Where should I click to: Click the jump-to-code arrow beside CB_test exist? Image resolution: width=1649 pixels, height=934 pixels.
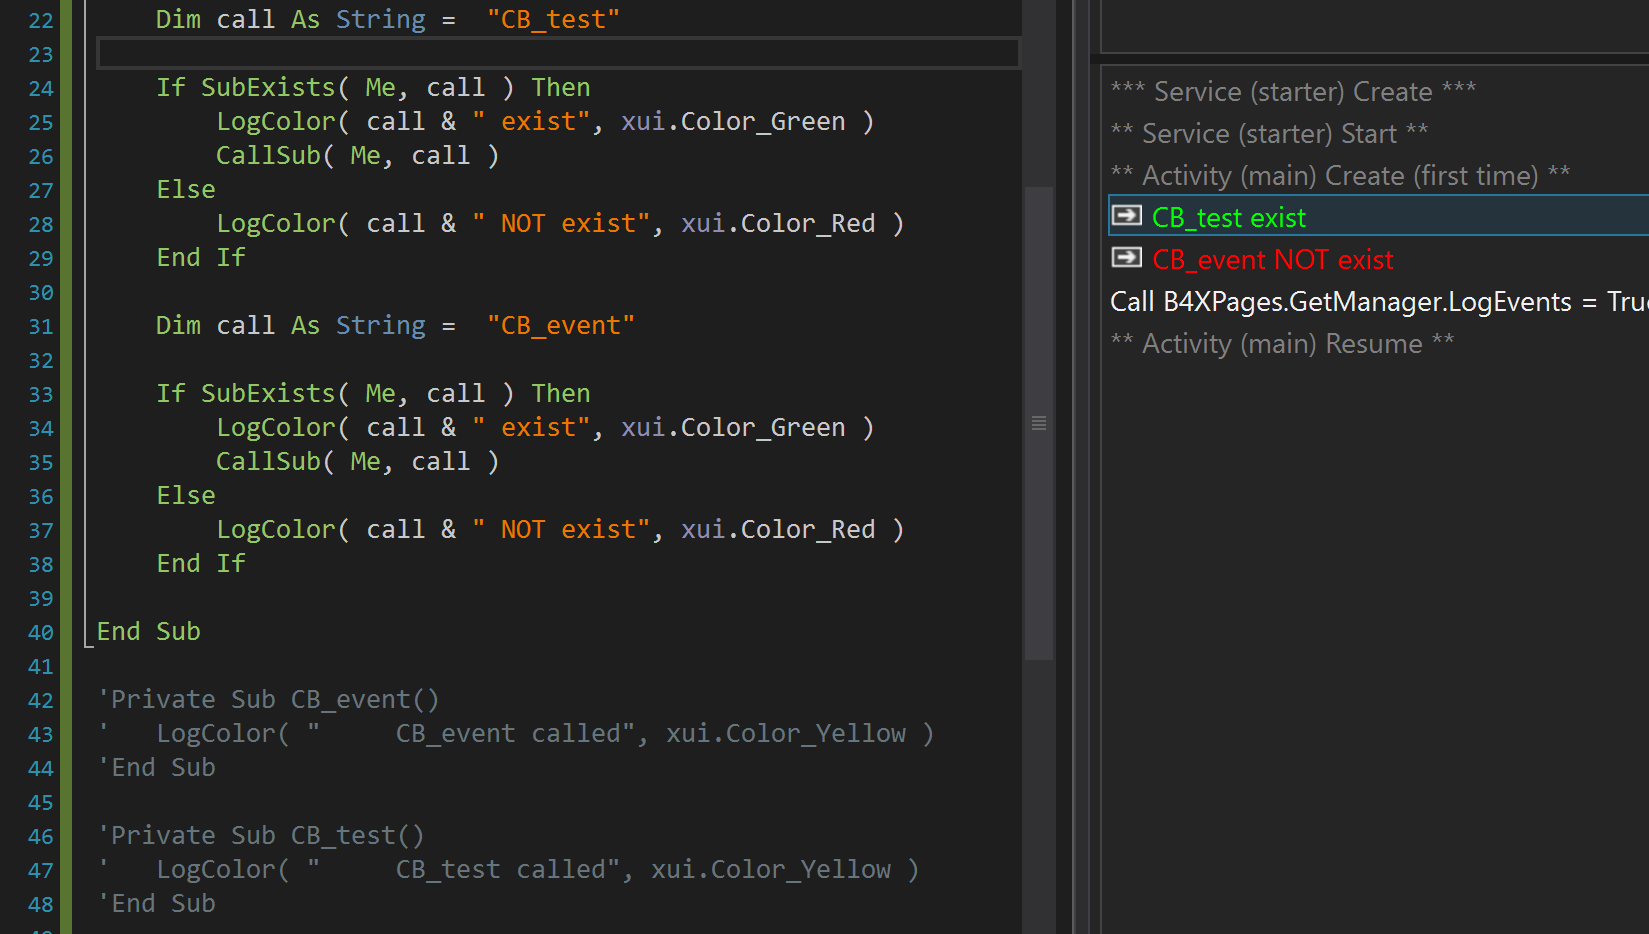pyautogui.click(x=1126, y=216)
